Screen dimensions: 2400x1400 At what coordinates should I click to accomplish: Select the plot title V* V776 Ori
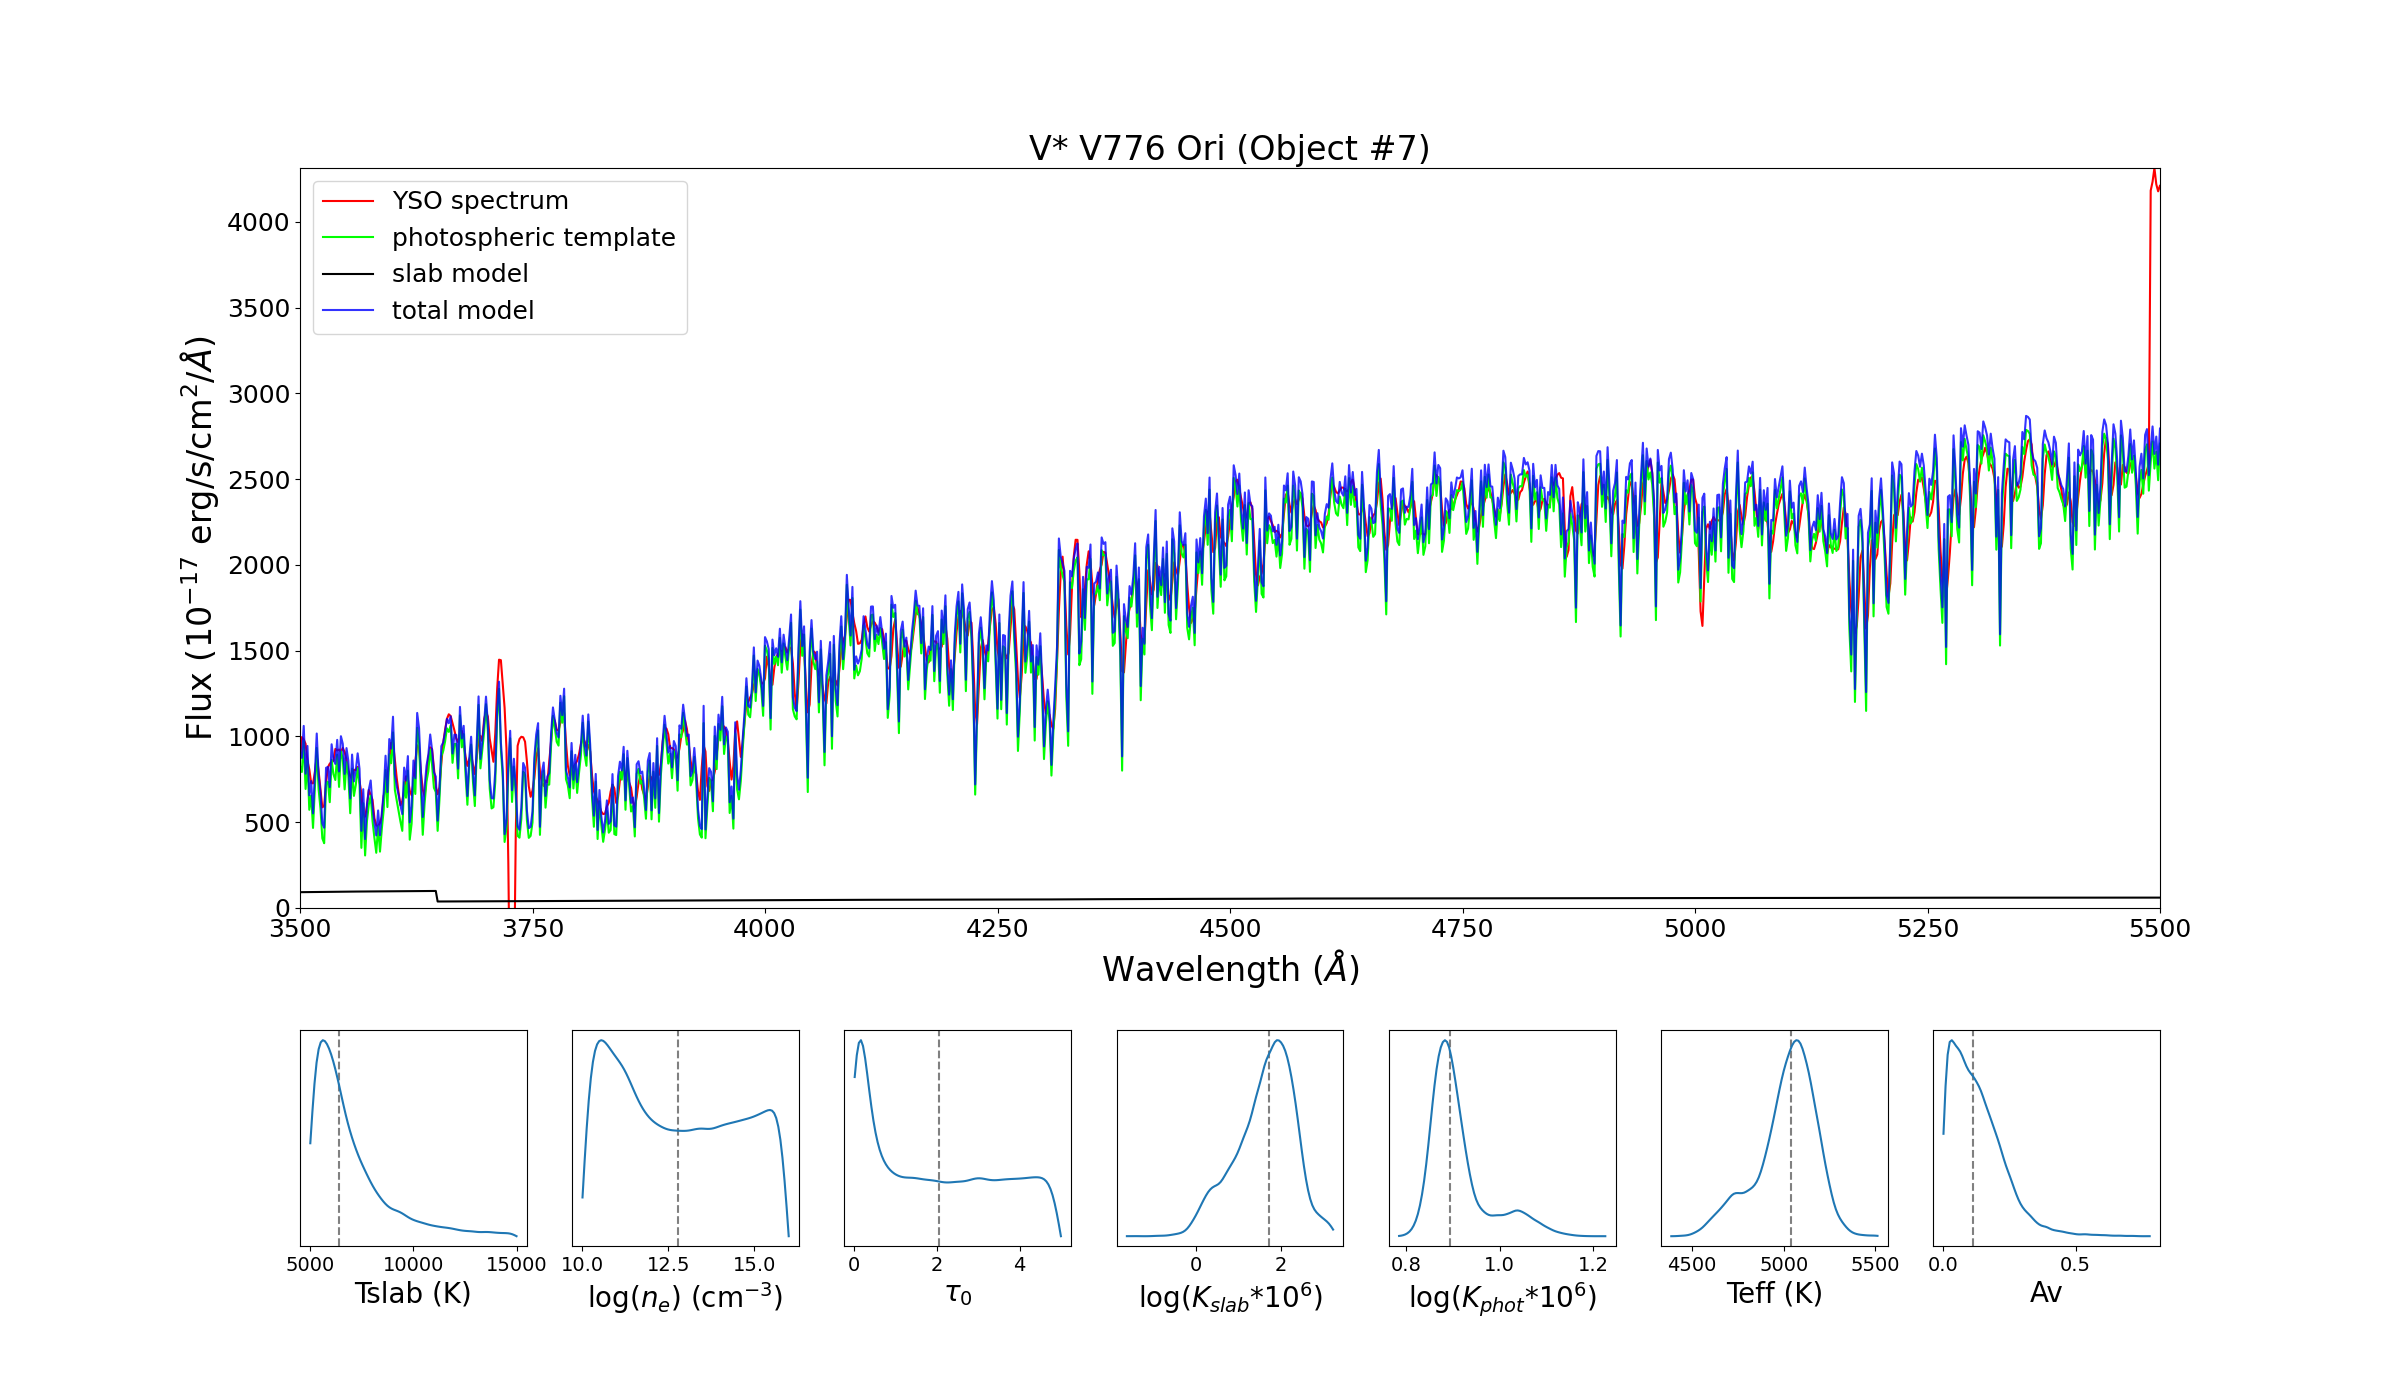pos(1229,148)
